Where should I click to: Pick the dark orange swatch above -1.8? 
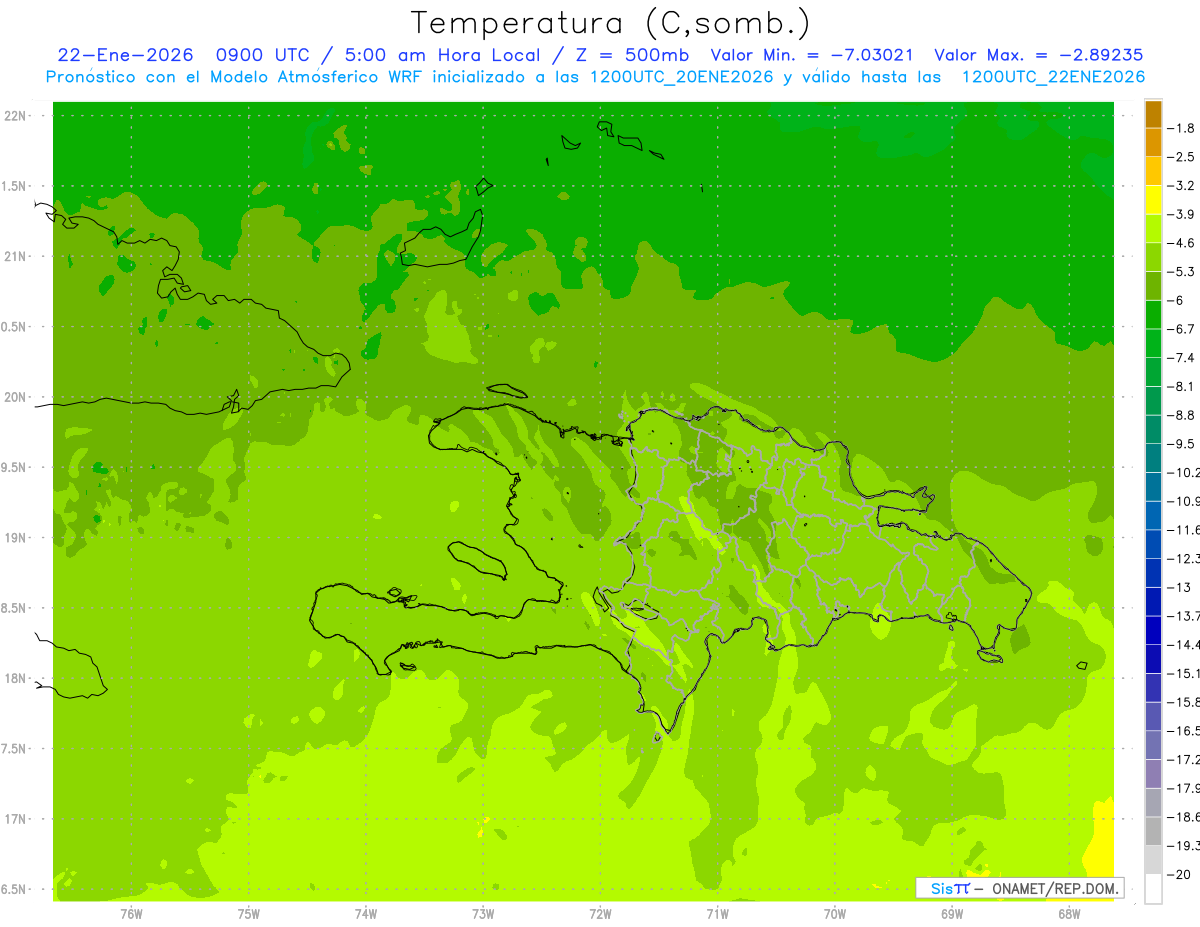point(1154,114)
